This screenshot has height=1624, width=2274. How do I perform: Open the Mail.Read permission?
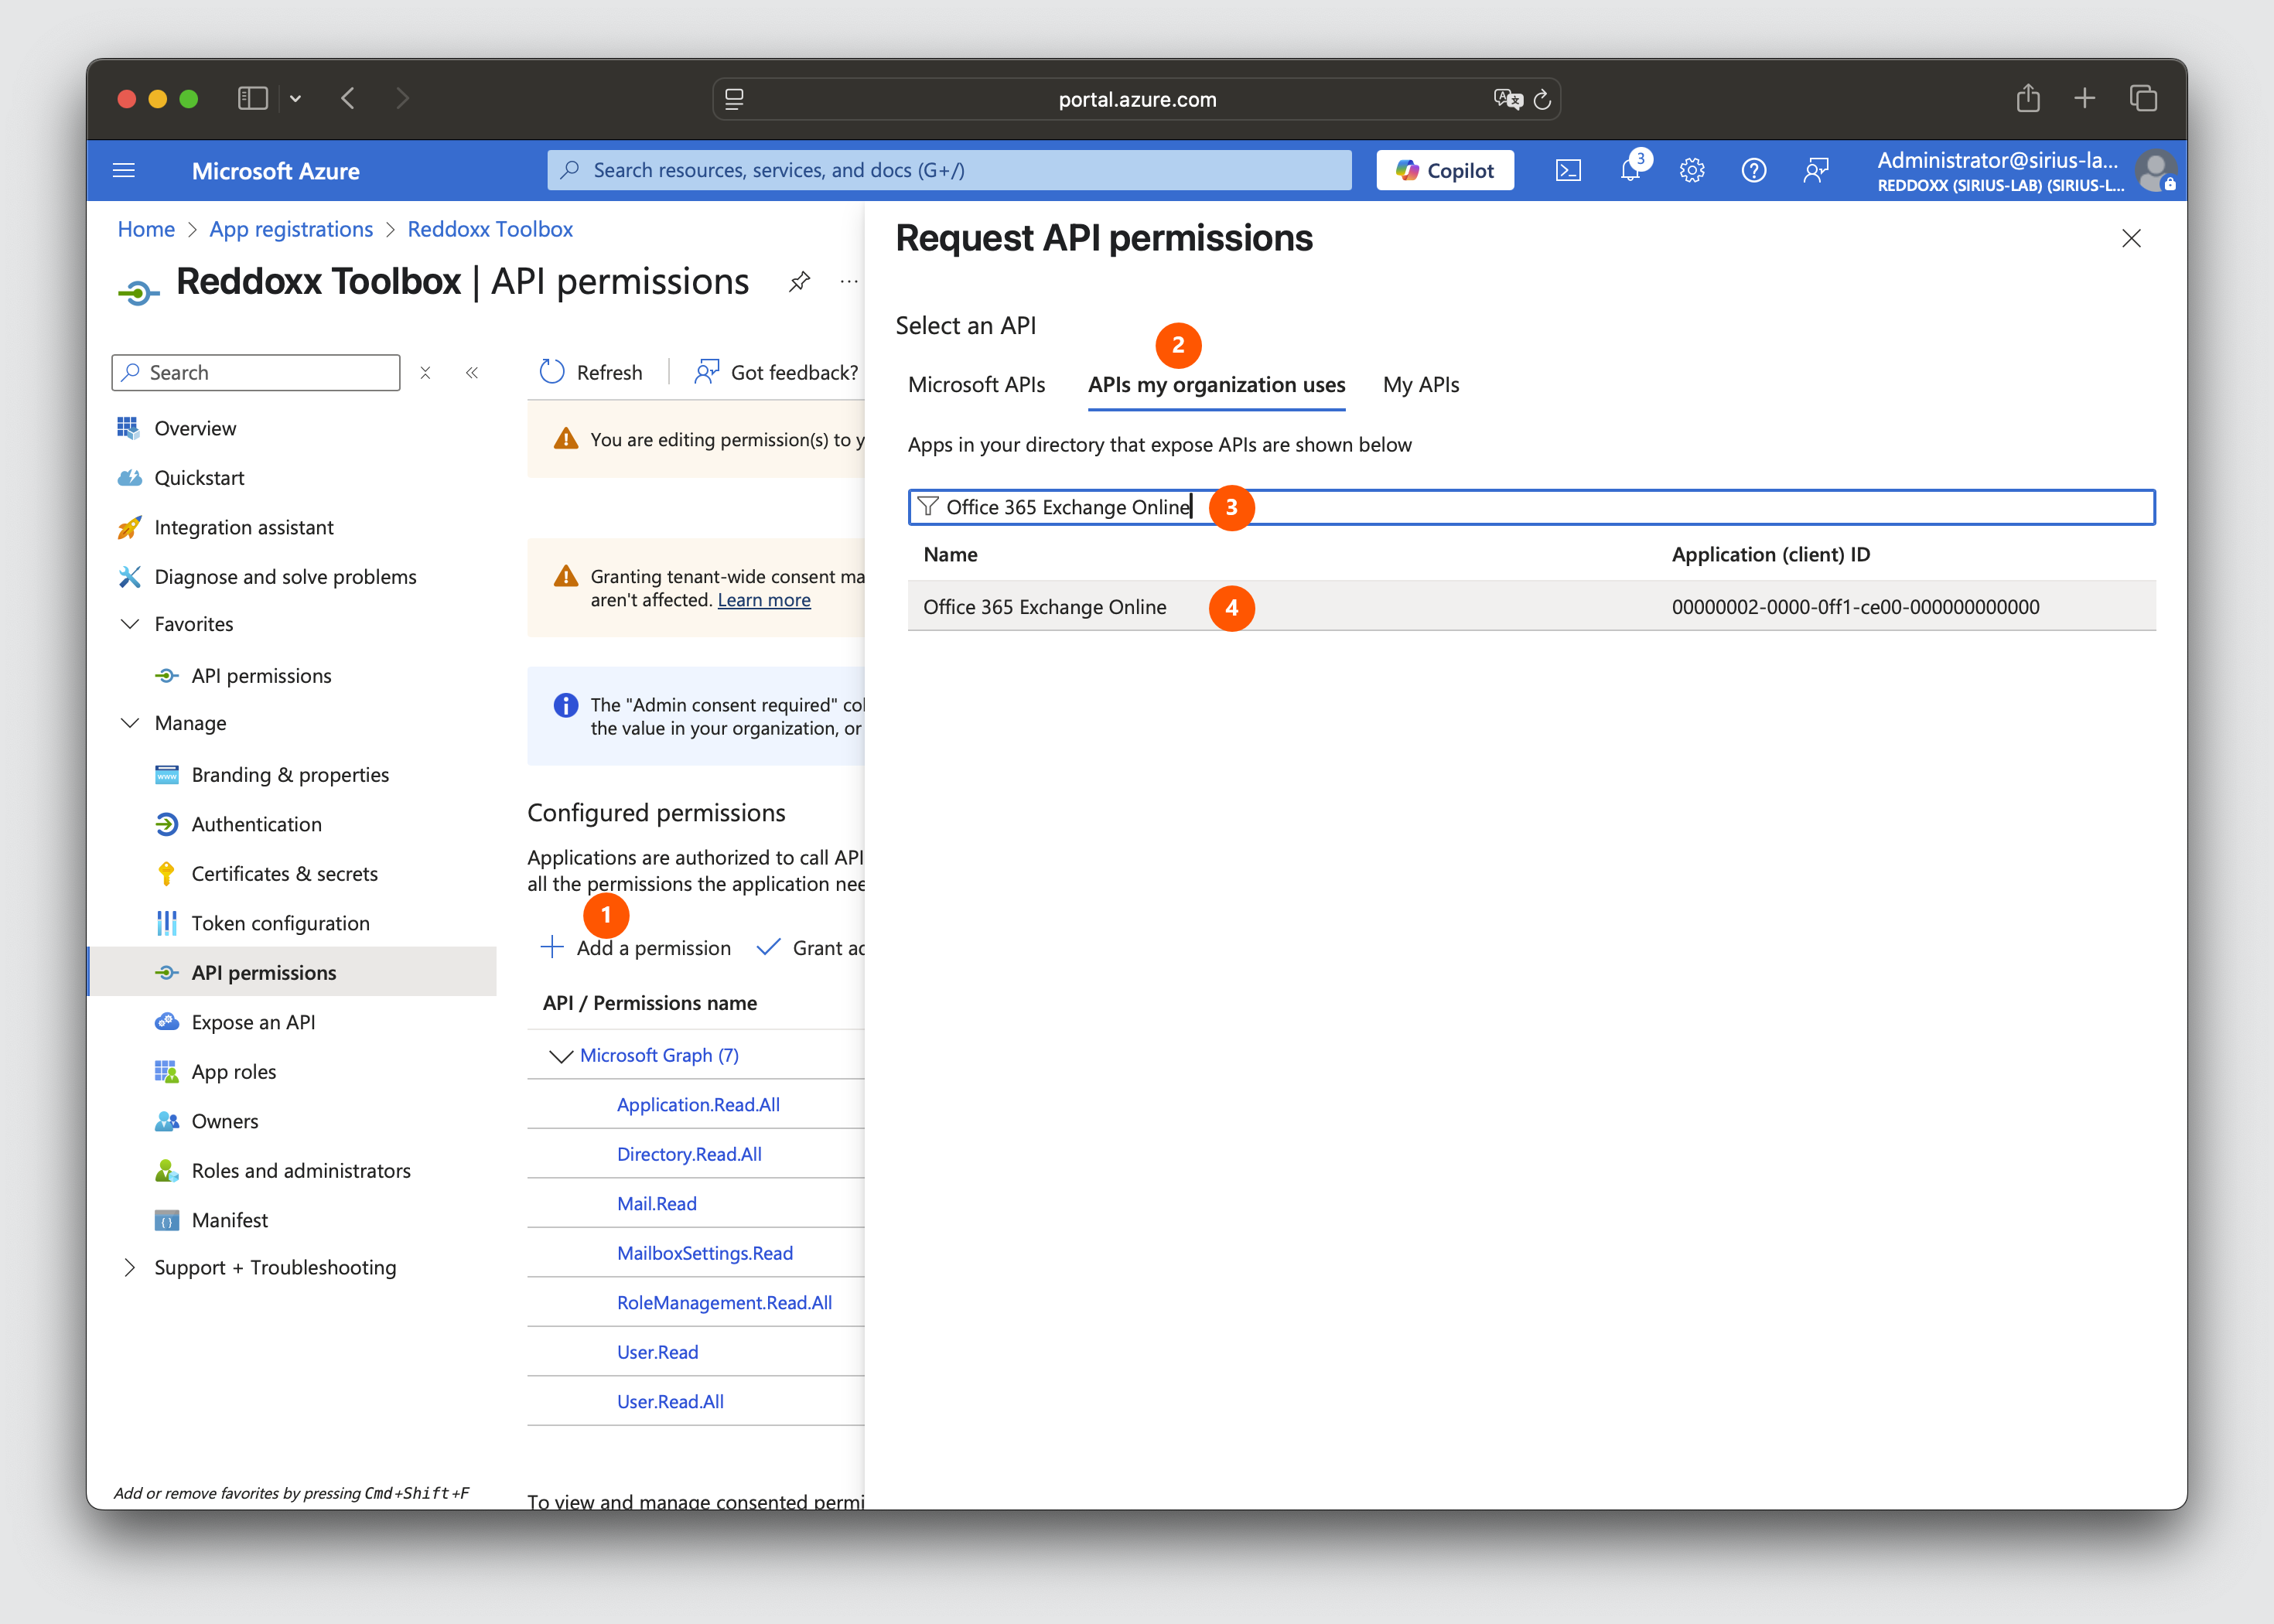point(657,1204)
